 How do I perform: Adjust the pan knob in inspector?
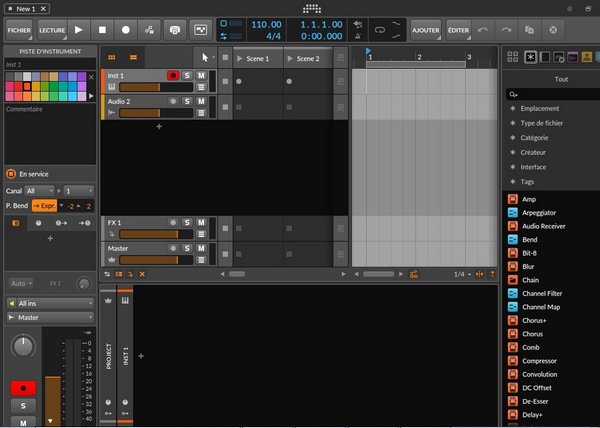point(23,346)
